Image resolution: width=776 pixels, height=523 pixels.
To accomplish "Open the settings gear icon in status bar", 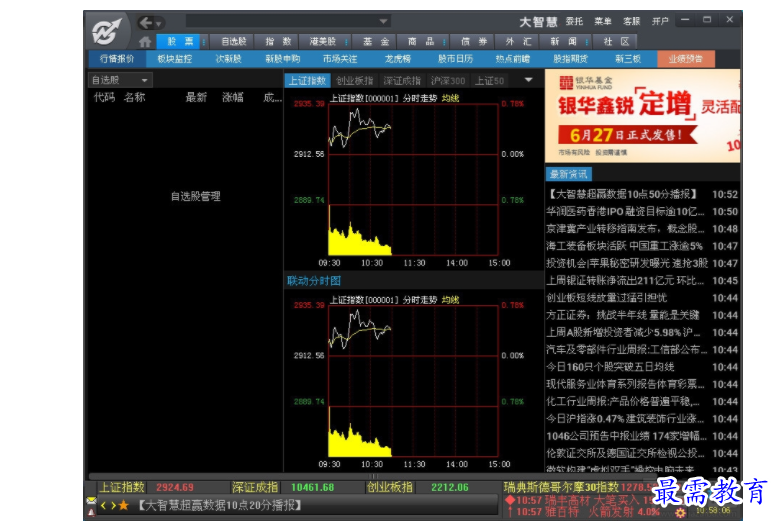I will (x=680, y=513).
